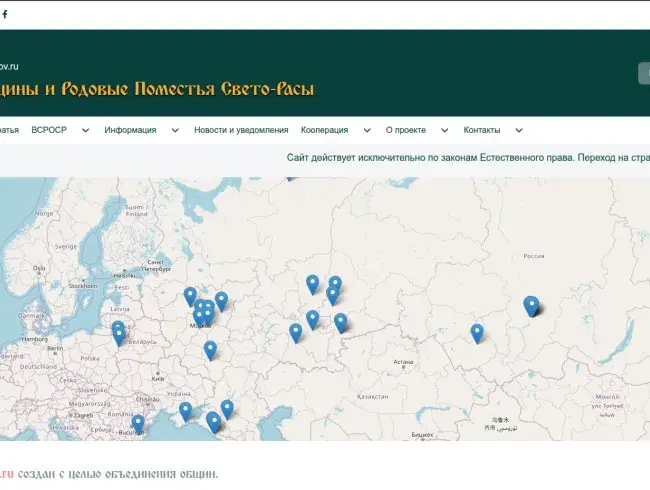Open the Контакты menu item
Image resolution: width=650 pixels, height=490 pixels.
pyautogui.click(x=482, y=130)
